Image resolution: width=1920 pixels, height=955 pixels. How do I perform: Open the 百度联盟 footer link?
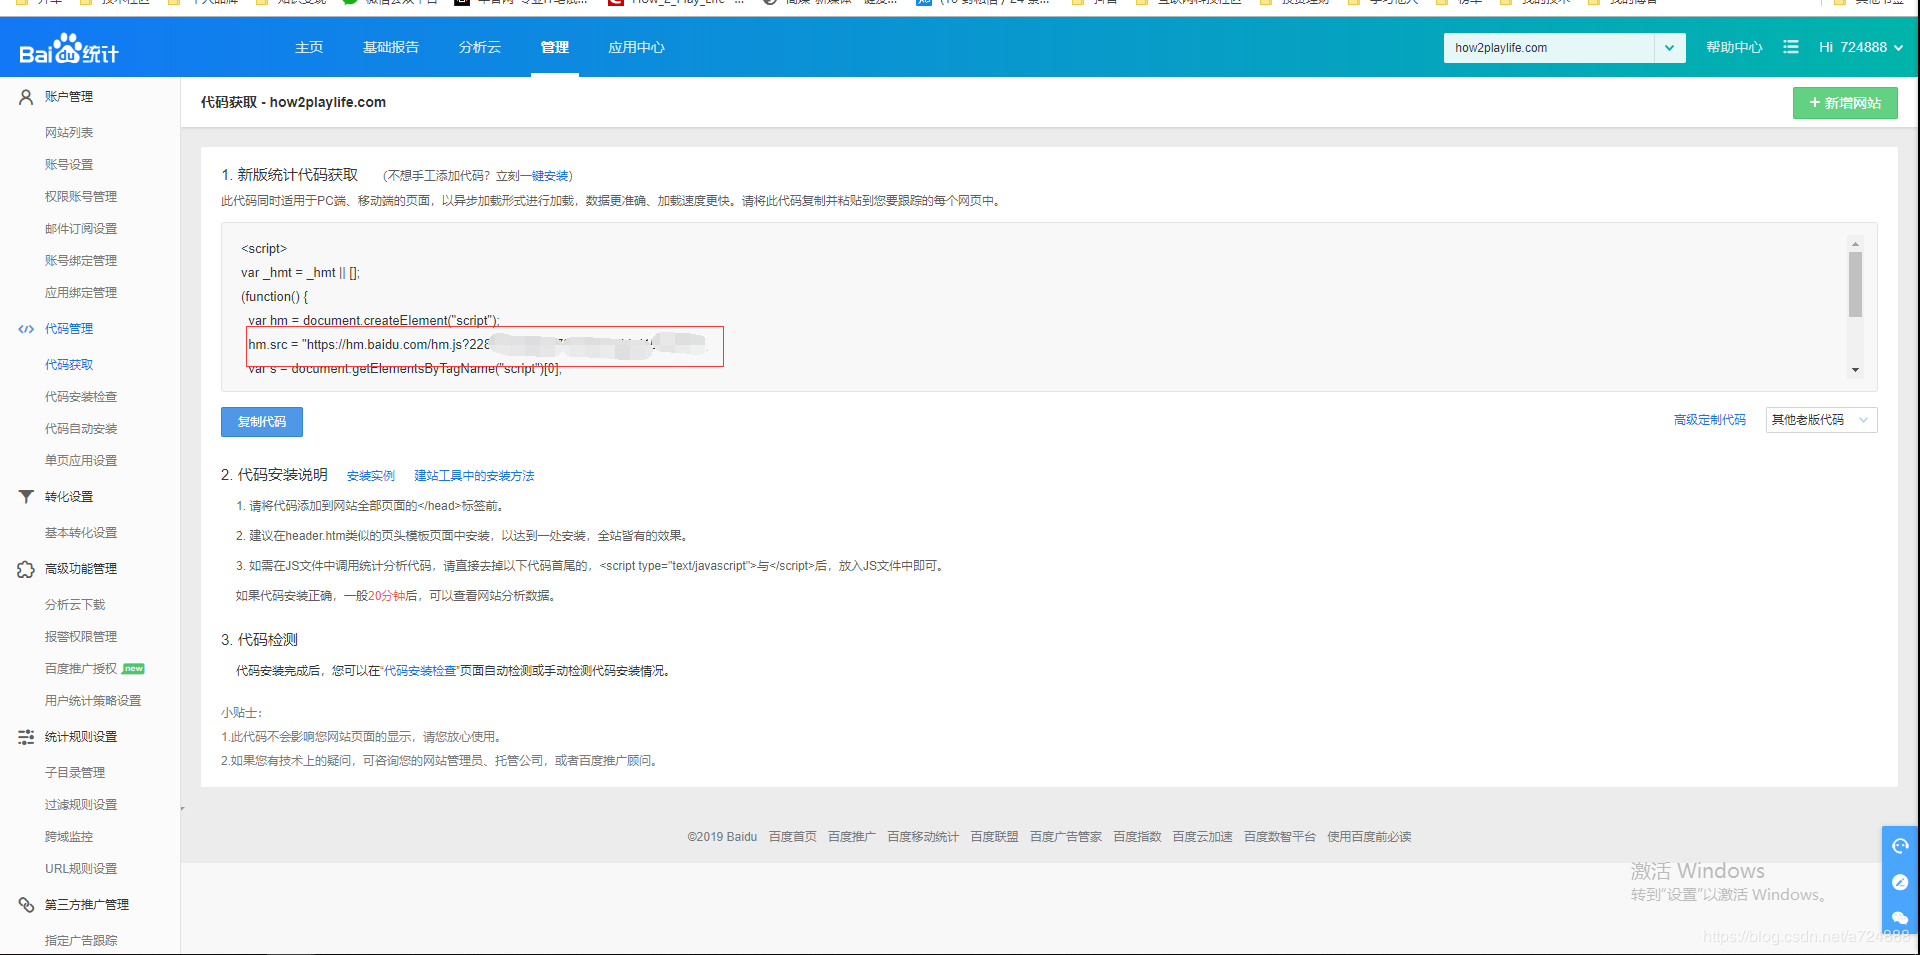994,837
